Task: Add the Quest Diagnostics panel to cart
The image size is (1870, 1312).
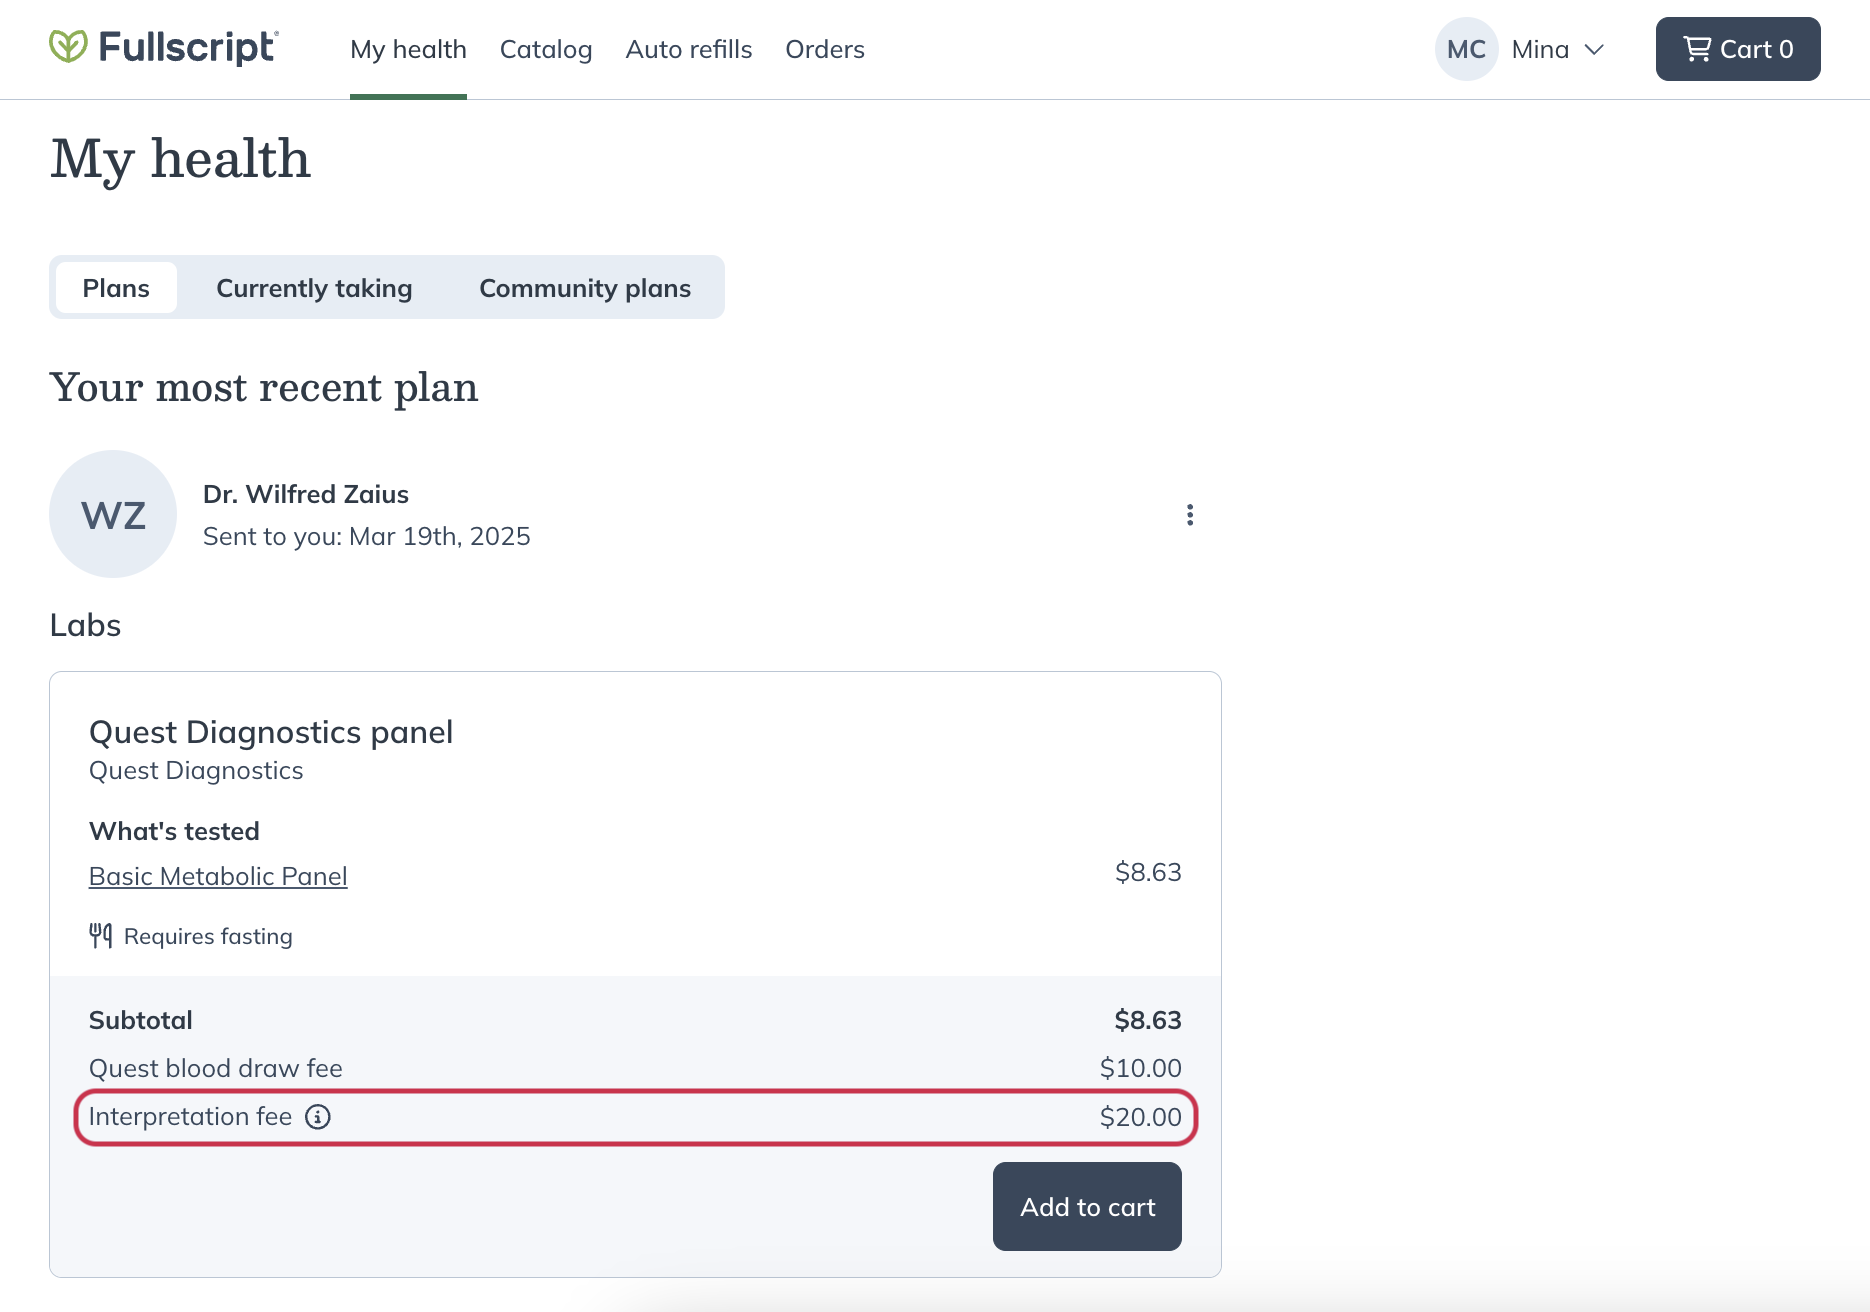Action: [1086, 1206]
